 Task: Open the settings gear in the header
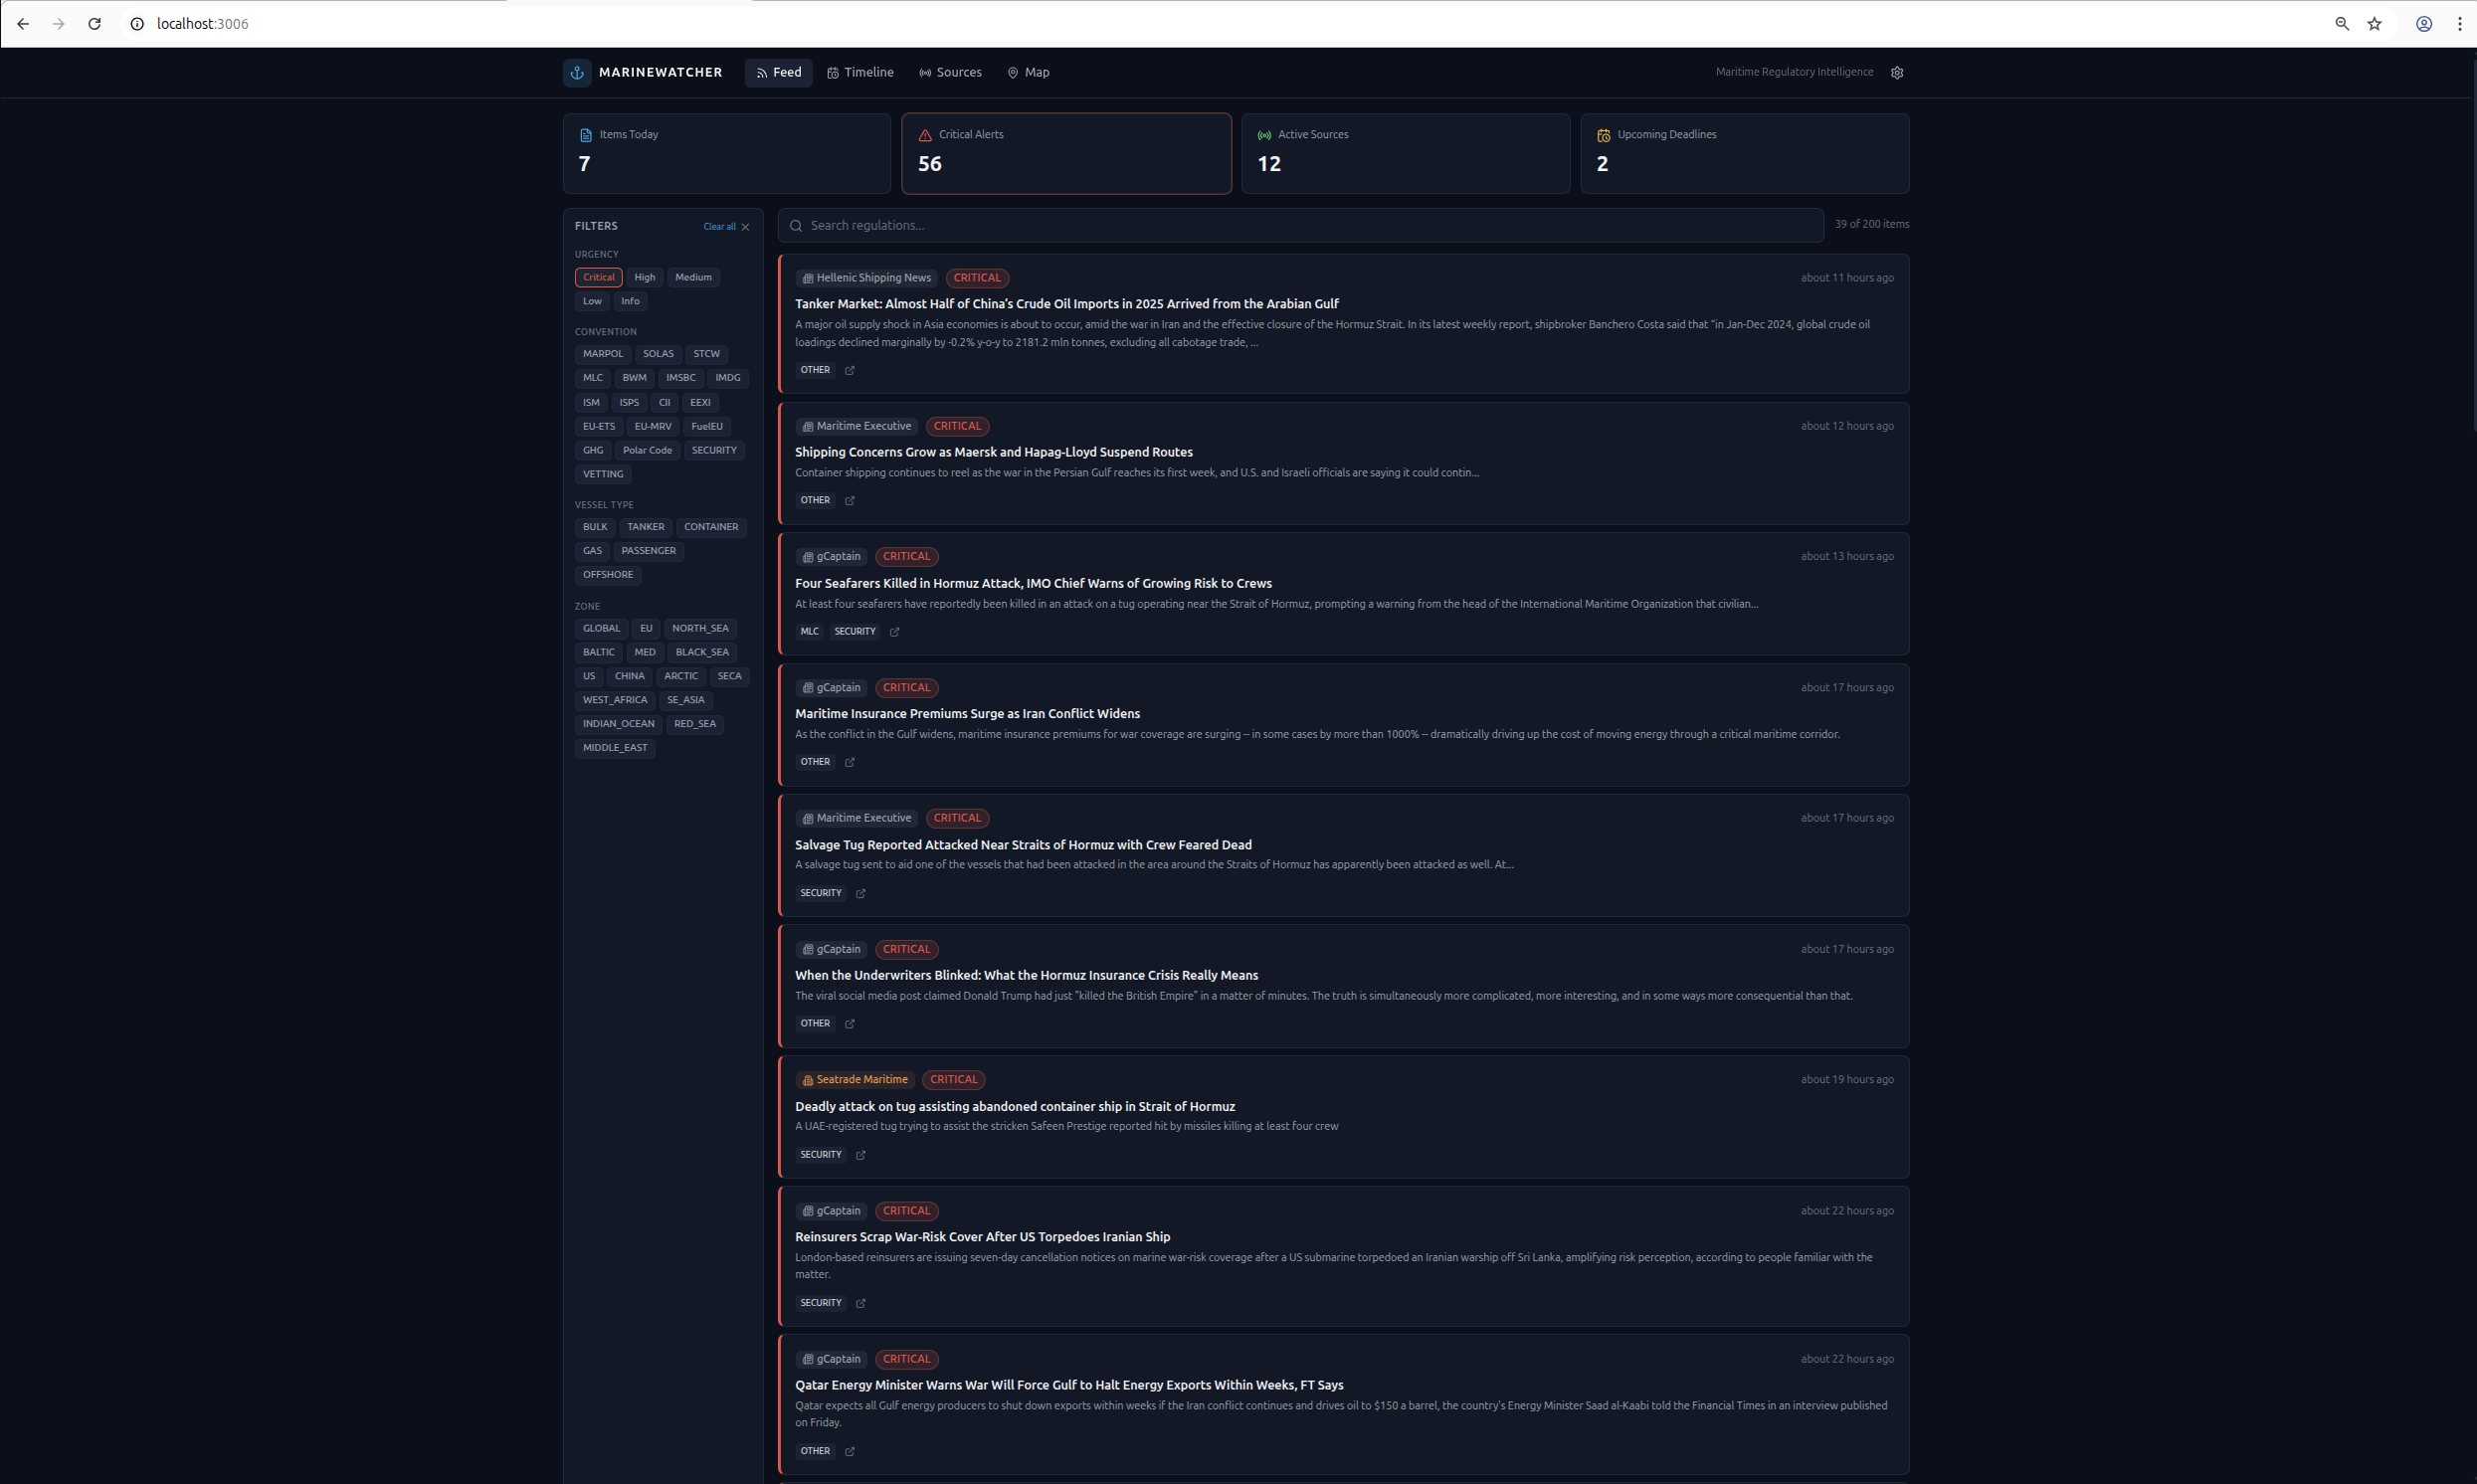tap(1897, 71)
